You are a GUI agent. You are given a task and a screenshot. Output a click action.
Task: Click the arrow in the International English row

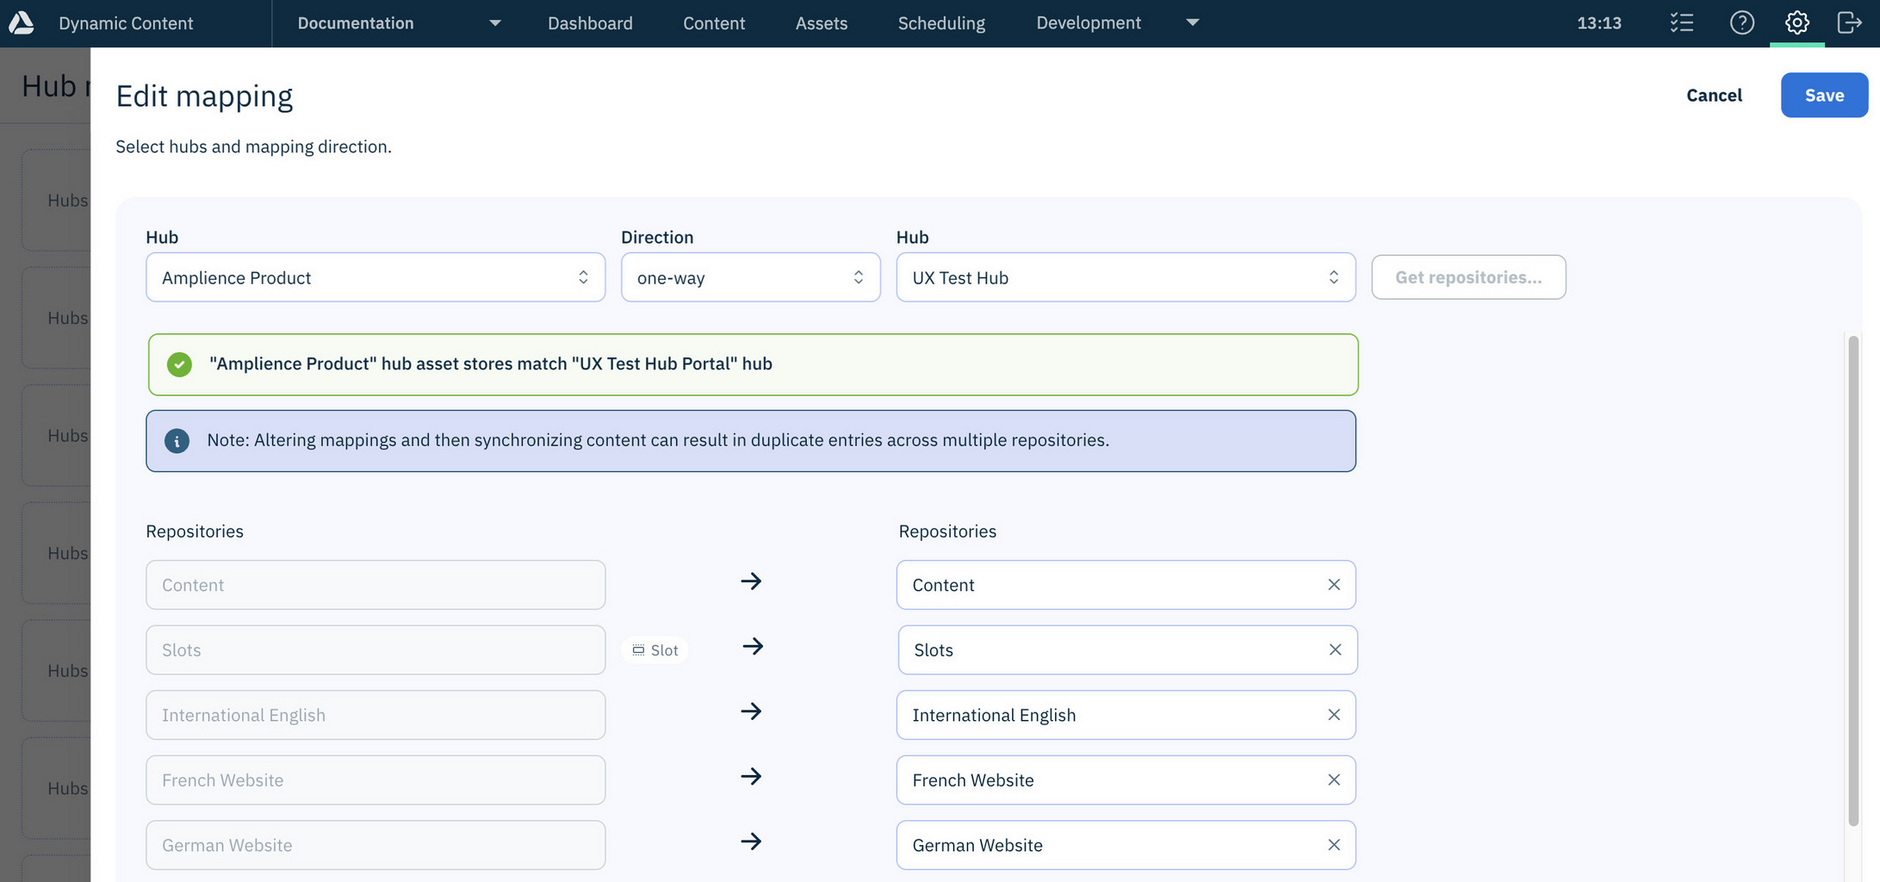[751, 711]
